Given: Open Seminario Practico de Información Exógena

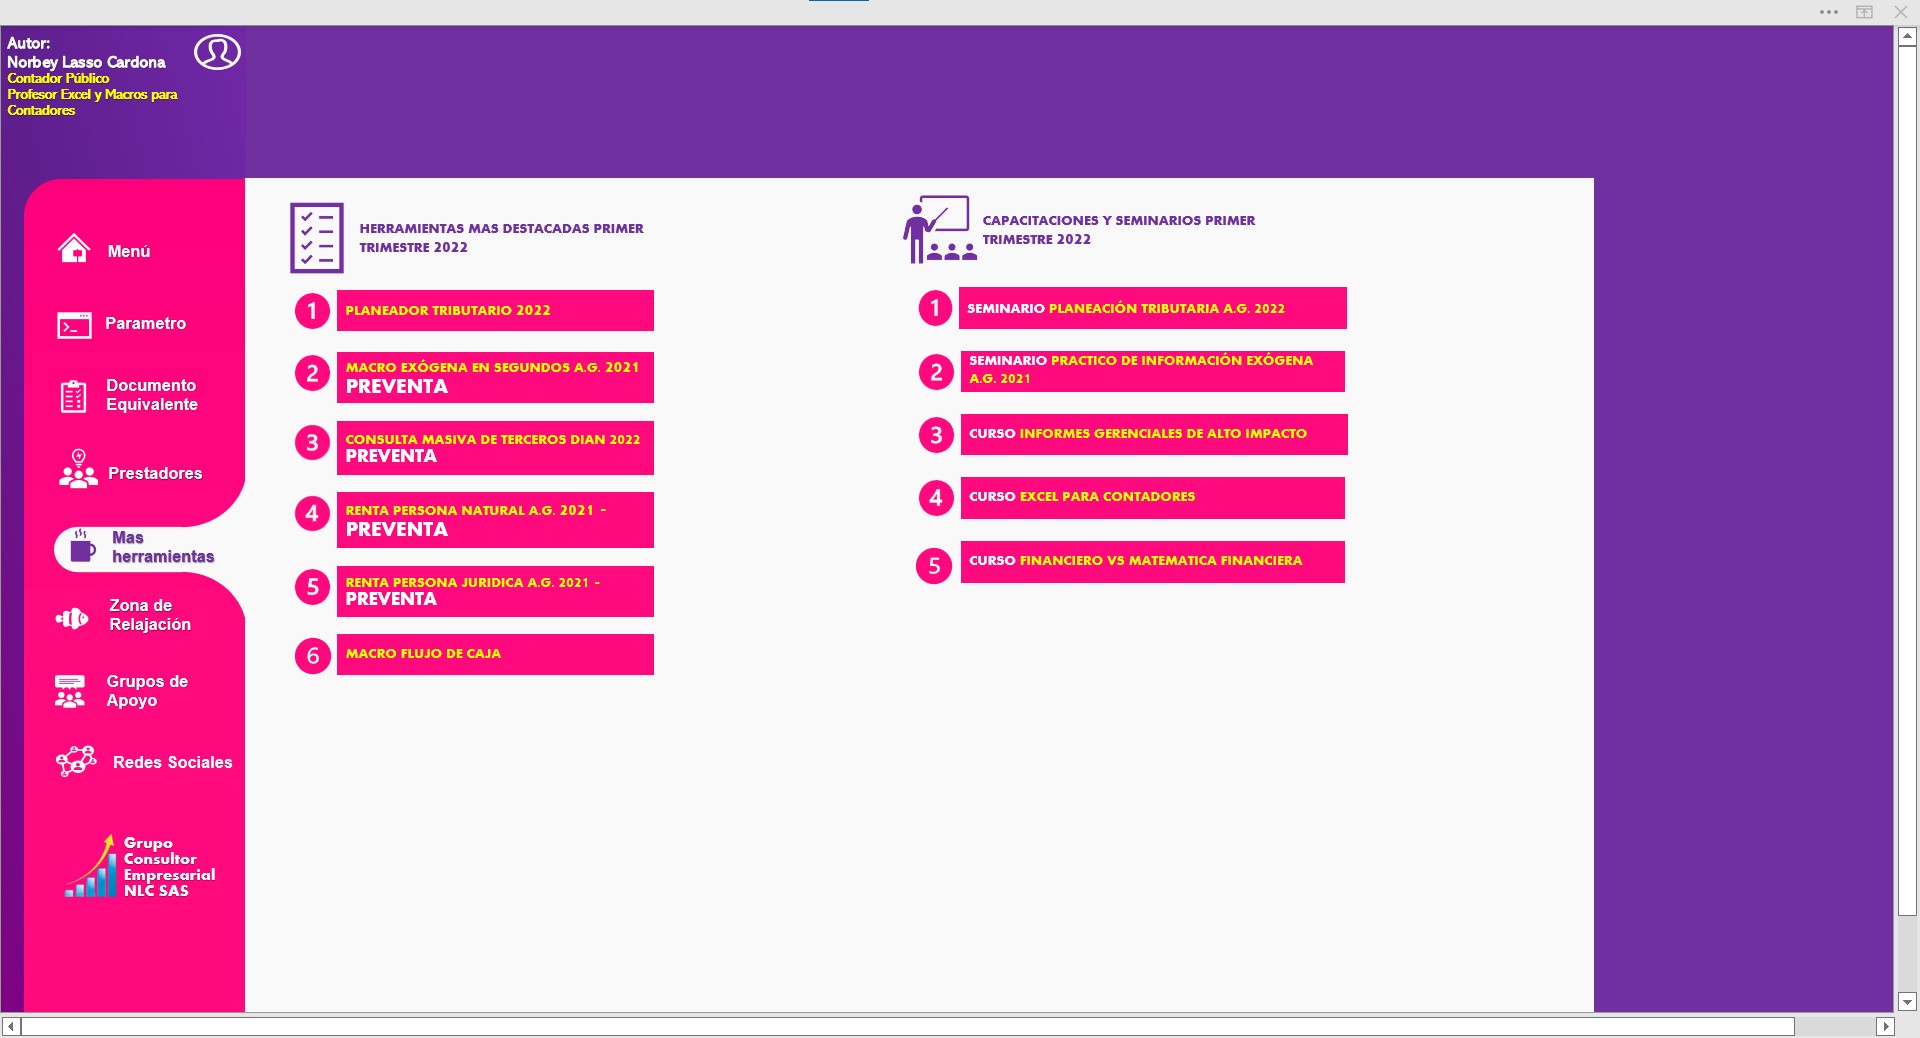Looking at the screenshot, I should point(1153,371).
